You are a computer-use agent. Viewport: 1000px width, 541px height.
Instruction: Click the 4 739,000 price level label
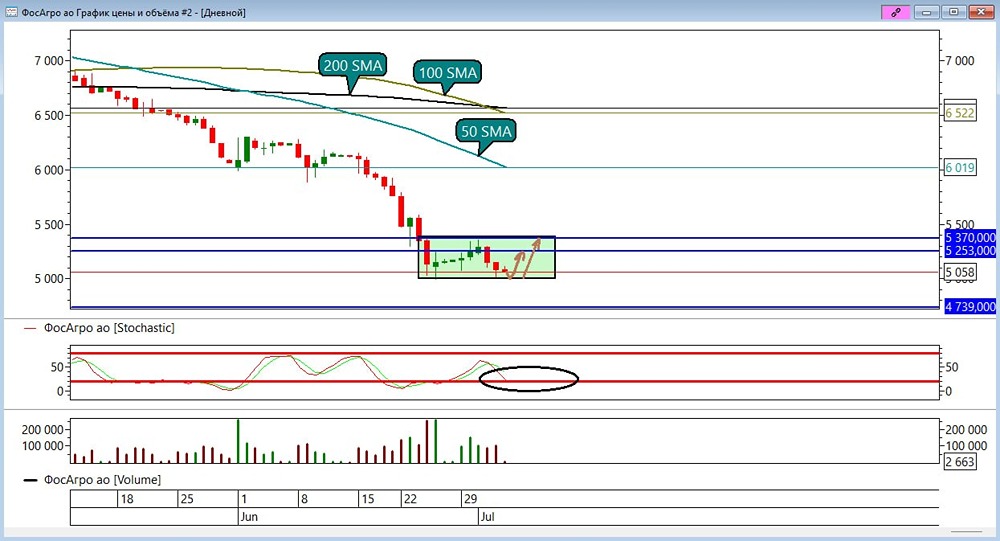click(969, 306)
